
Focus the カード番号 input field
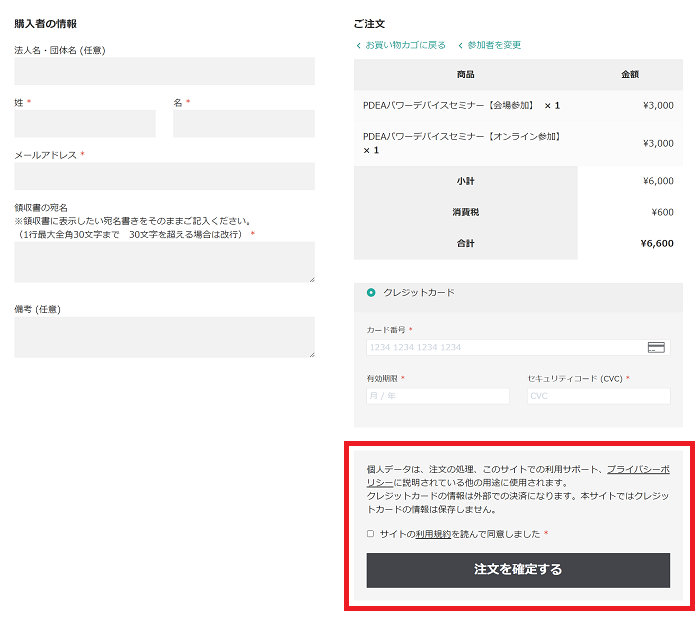tap(518, 347)
